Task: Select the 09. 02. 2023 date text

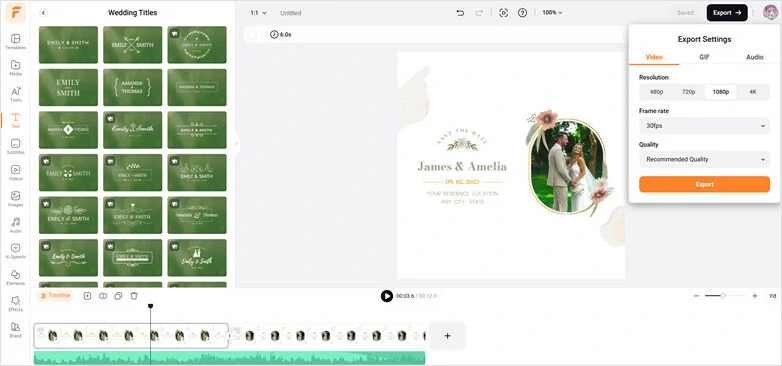Action: click(462, 182)
